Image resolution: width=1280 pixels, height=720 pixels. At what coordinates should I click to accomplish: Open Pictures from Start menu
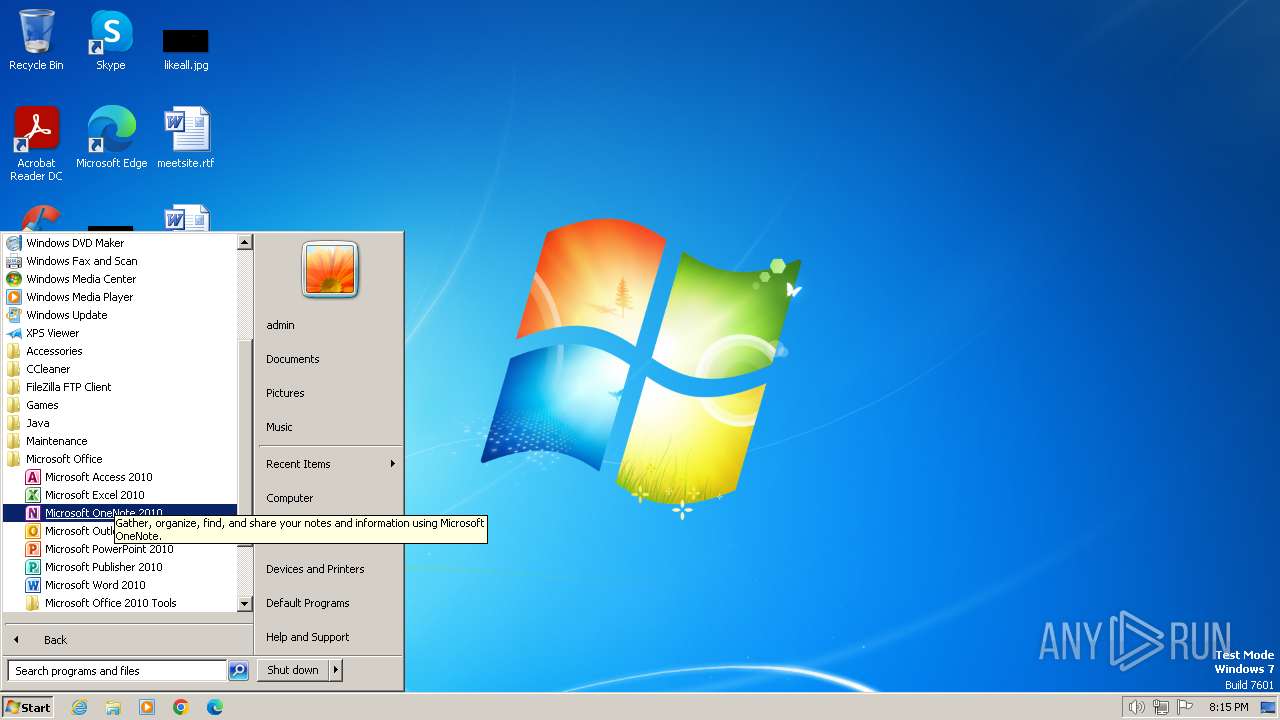pos(329,393)
